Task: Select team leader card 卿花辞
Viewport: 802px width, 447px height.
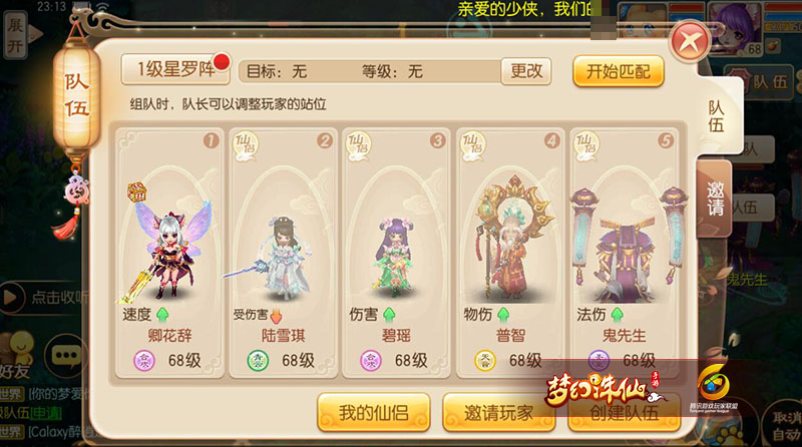Action: (x=169, y=253)
